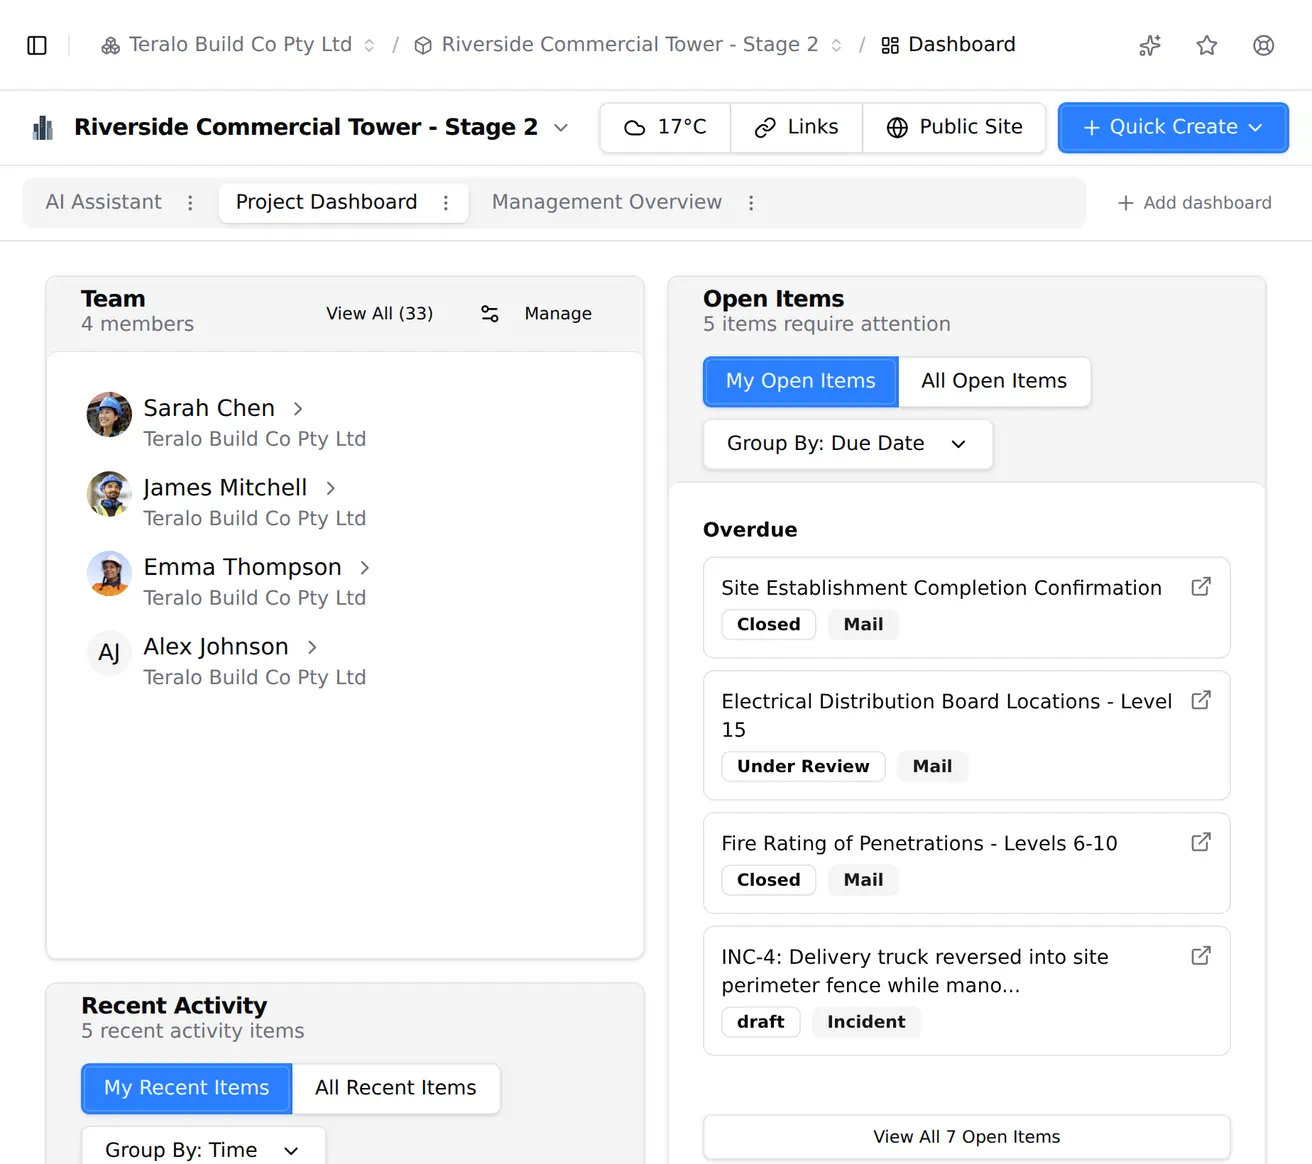
Task: Click Manage team button
Action: (x=558, y=314)
